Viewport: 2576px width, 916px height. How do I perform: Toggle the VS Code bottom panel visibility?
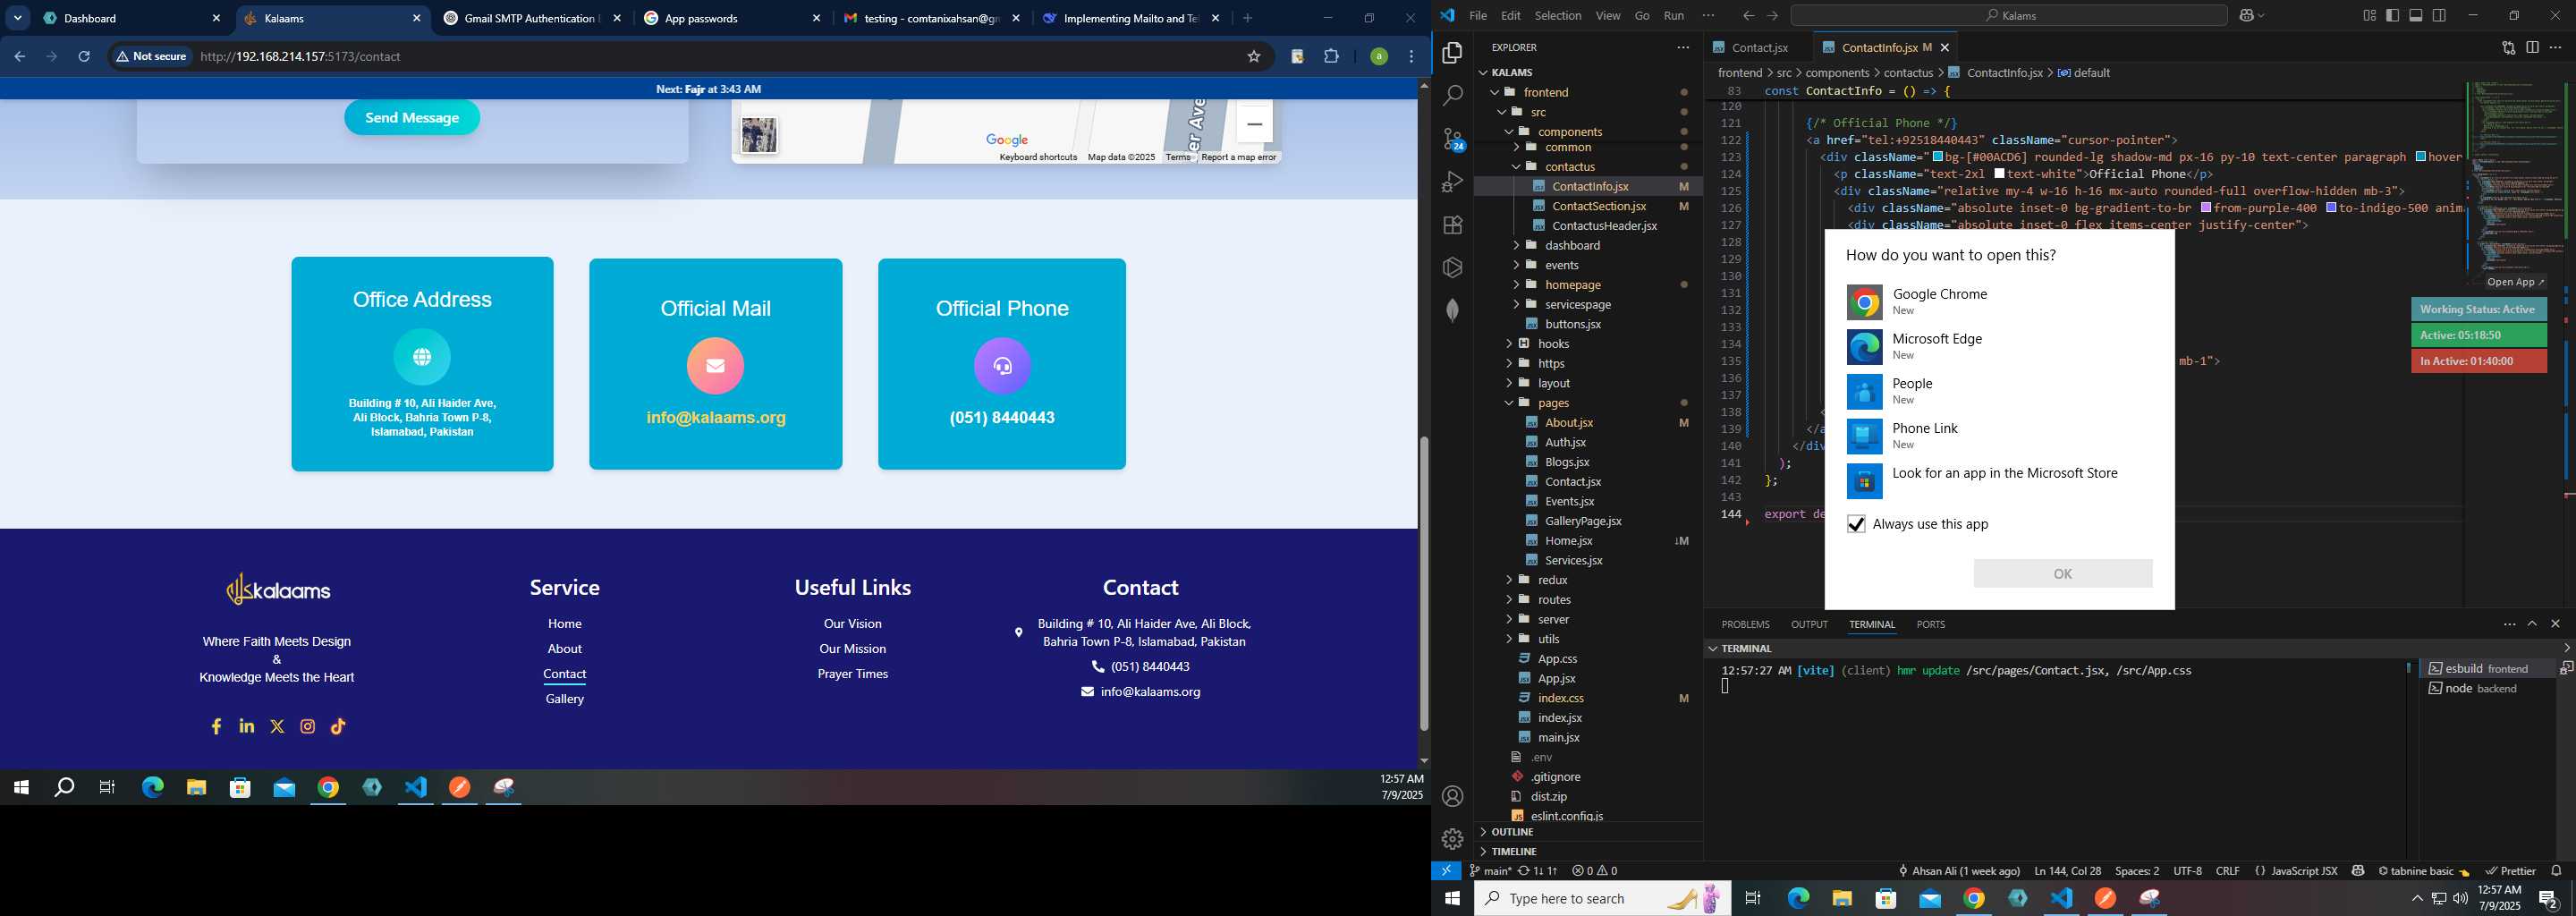2416,16
